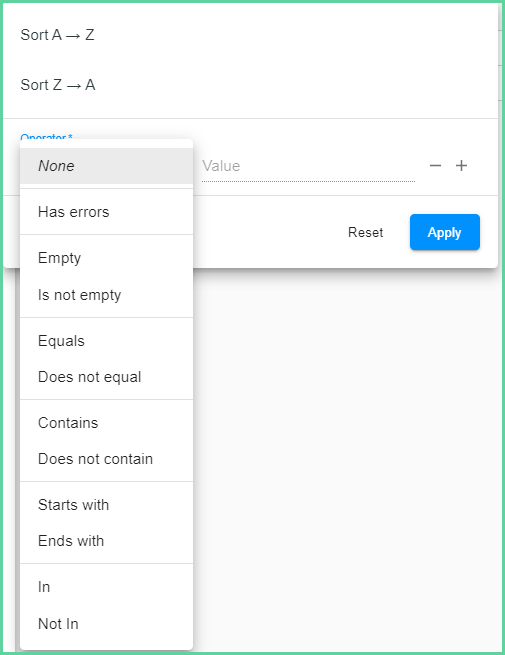This screenshot has height=655, width=505.
Task: Click the Operator field label
Action: coord(46,136)
